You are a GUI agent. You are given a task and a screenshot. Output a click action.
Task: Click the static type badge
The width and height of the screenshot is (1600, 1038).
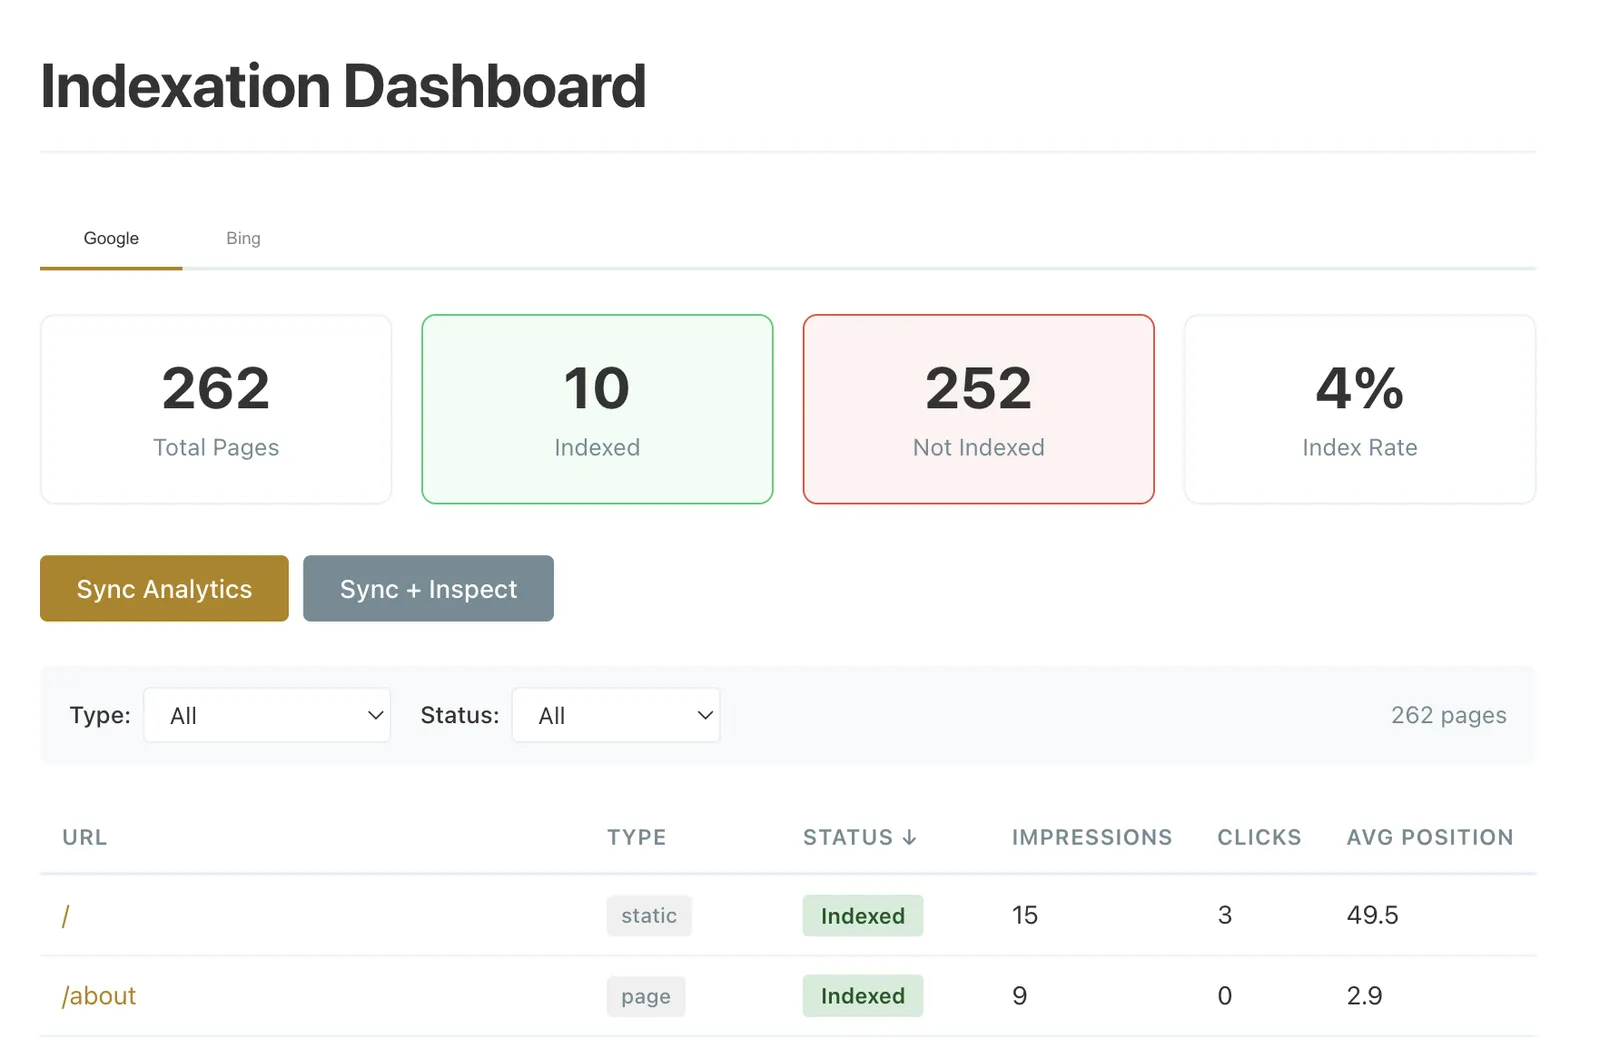tap(649, 916)
